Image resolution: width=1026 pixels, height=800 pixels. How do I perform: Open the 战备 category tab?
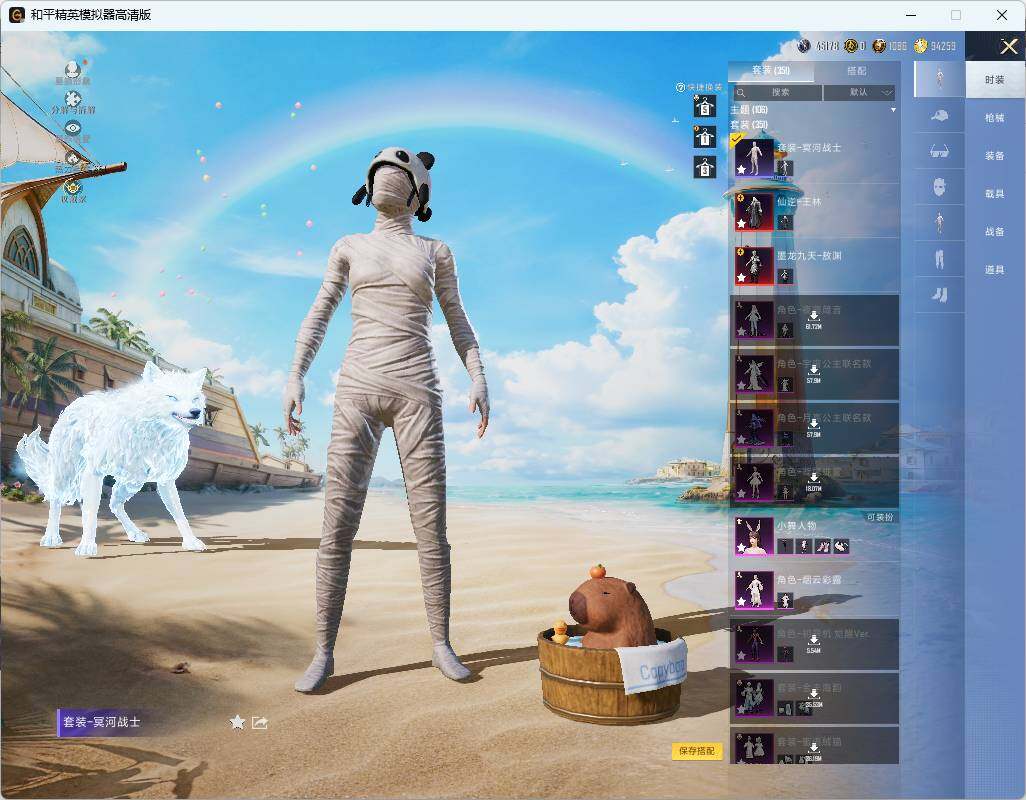pyautogui.click(x=995, y=232)
